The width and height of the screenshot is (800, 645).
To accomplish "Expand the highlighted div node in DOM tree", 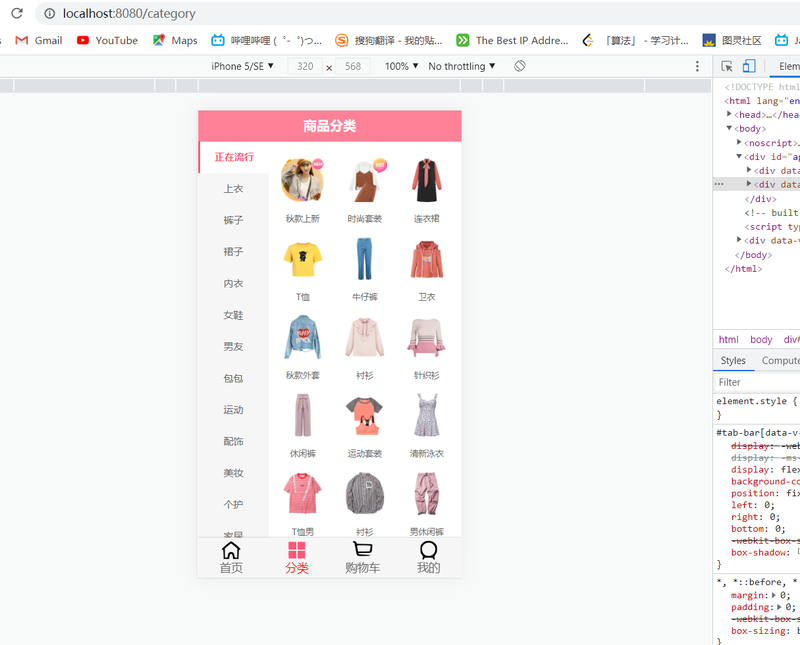I will pyautogui.click(x=749, y=184).
